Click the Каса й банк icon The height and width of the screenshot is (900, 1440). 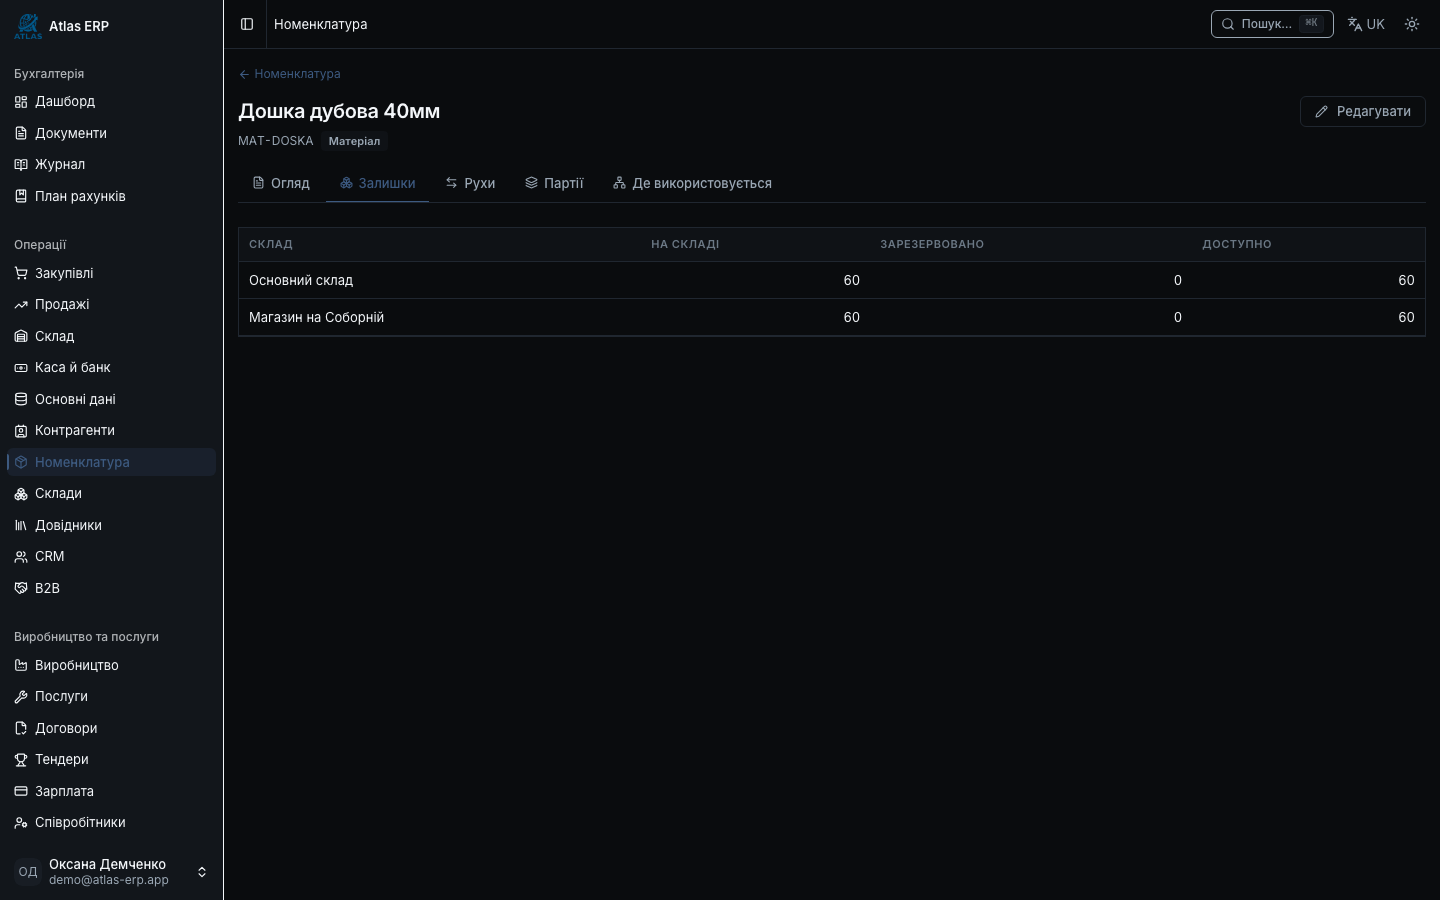pos(21,368)
